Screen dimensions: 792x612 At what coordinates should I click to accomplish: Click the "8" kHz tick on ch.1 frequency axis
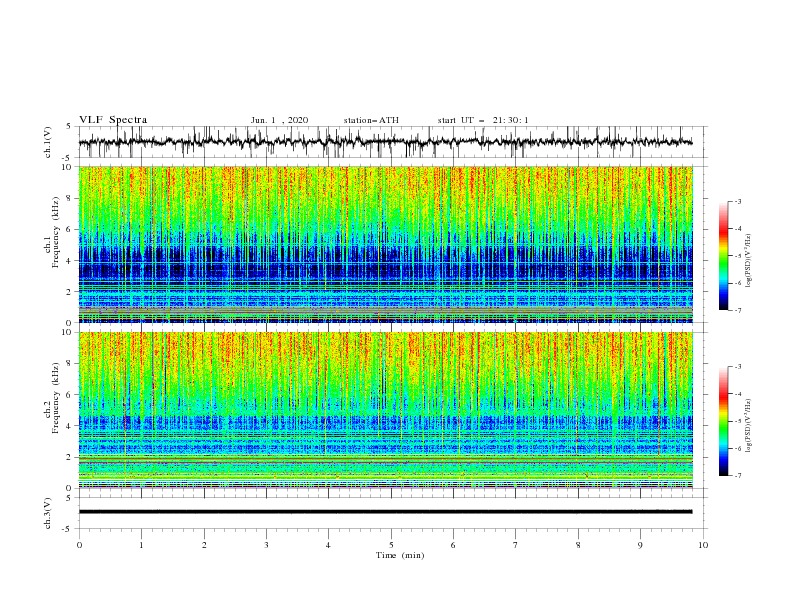[x=70, y=198]
